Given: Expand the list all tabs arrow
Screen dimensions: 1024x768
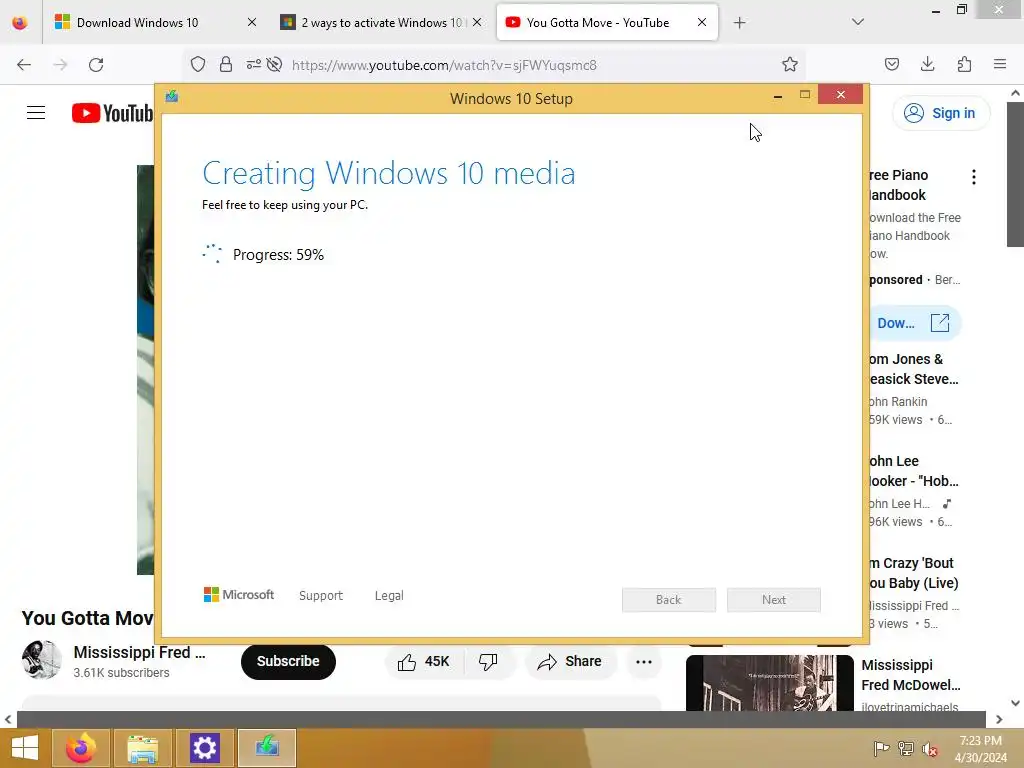Looking at the screenshot, I should point(858,22).
